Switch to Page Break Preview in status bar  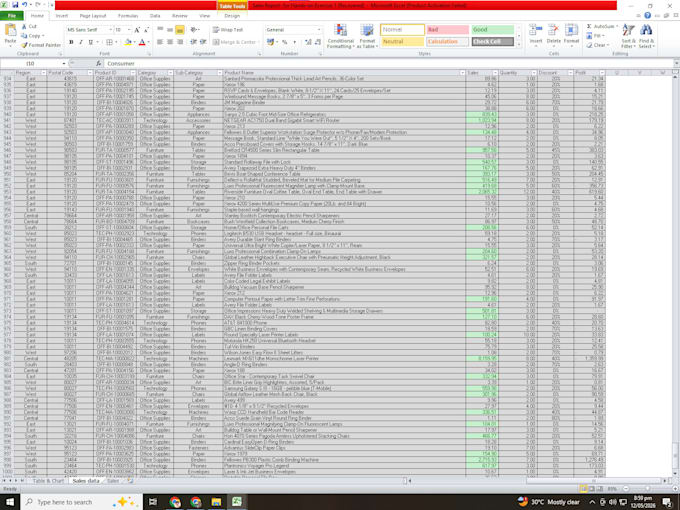pyautogui.click(x=600, y=489)
